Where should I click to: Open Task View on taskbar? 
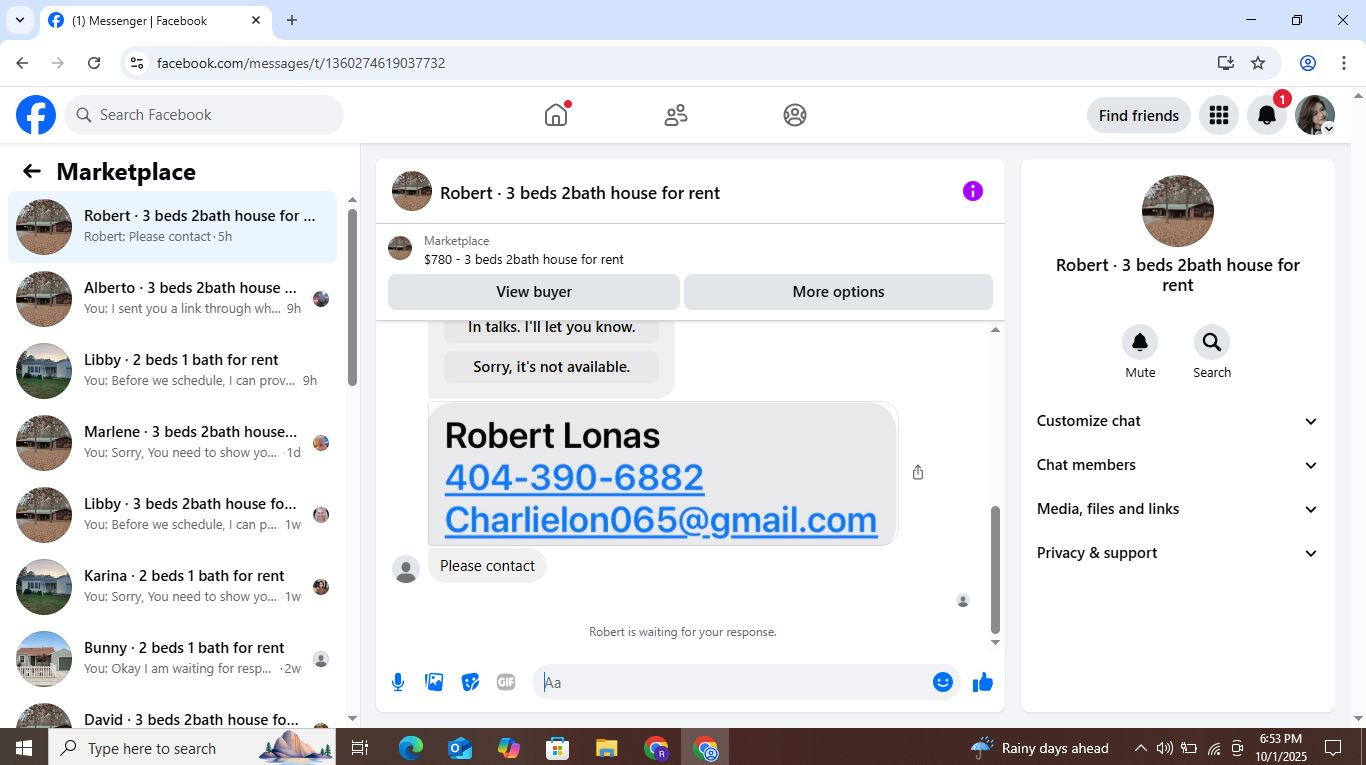tap(360, 748)
